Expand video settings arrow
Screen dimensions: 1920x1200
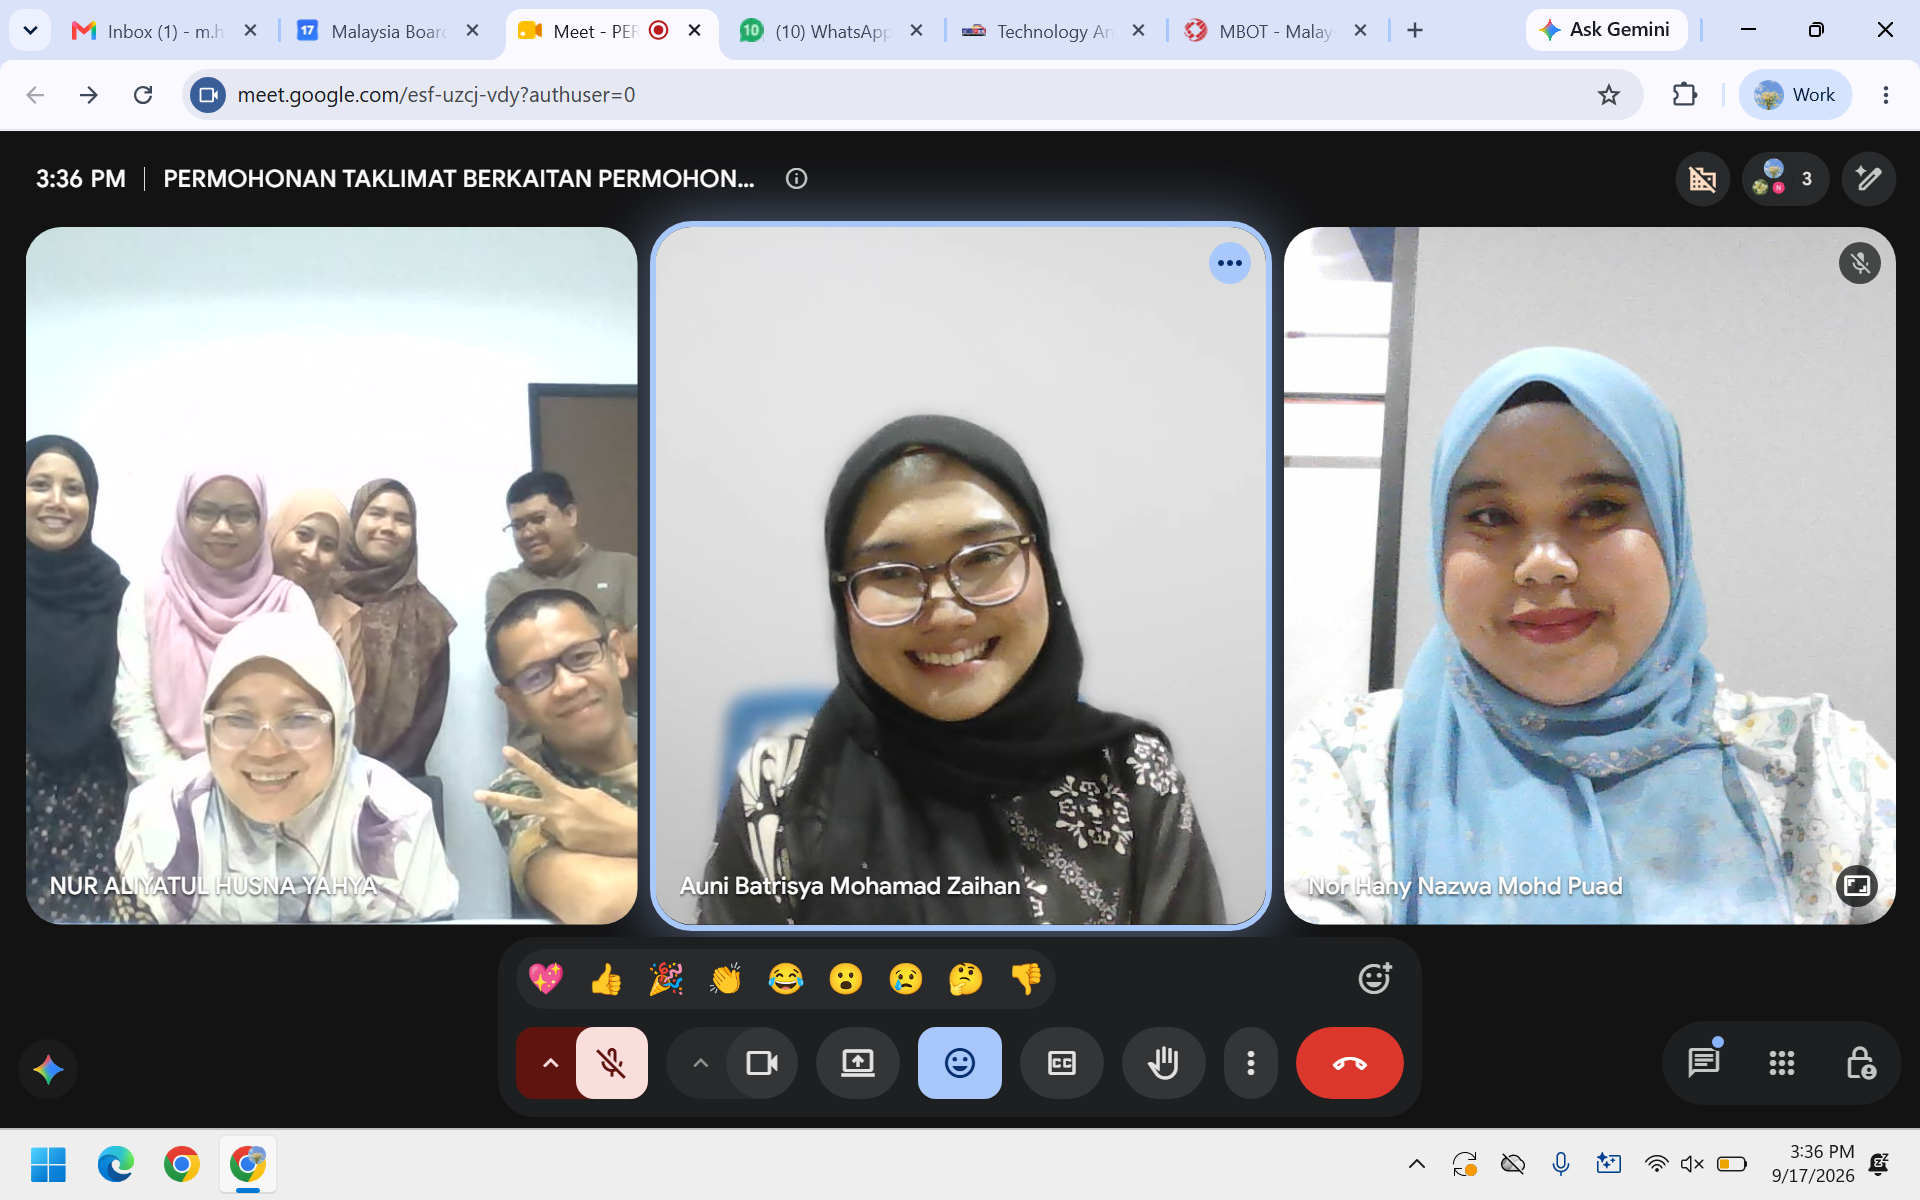tap(701, 1063)
